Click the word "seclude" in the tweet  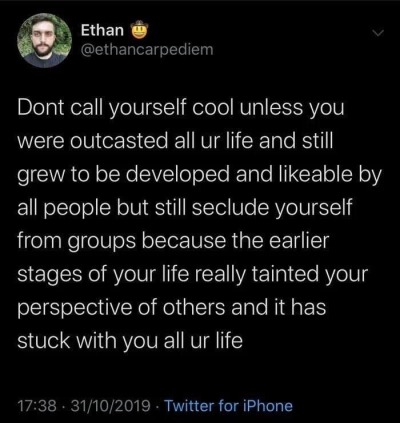(x=231, y=207)
